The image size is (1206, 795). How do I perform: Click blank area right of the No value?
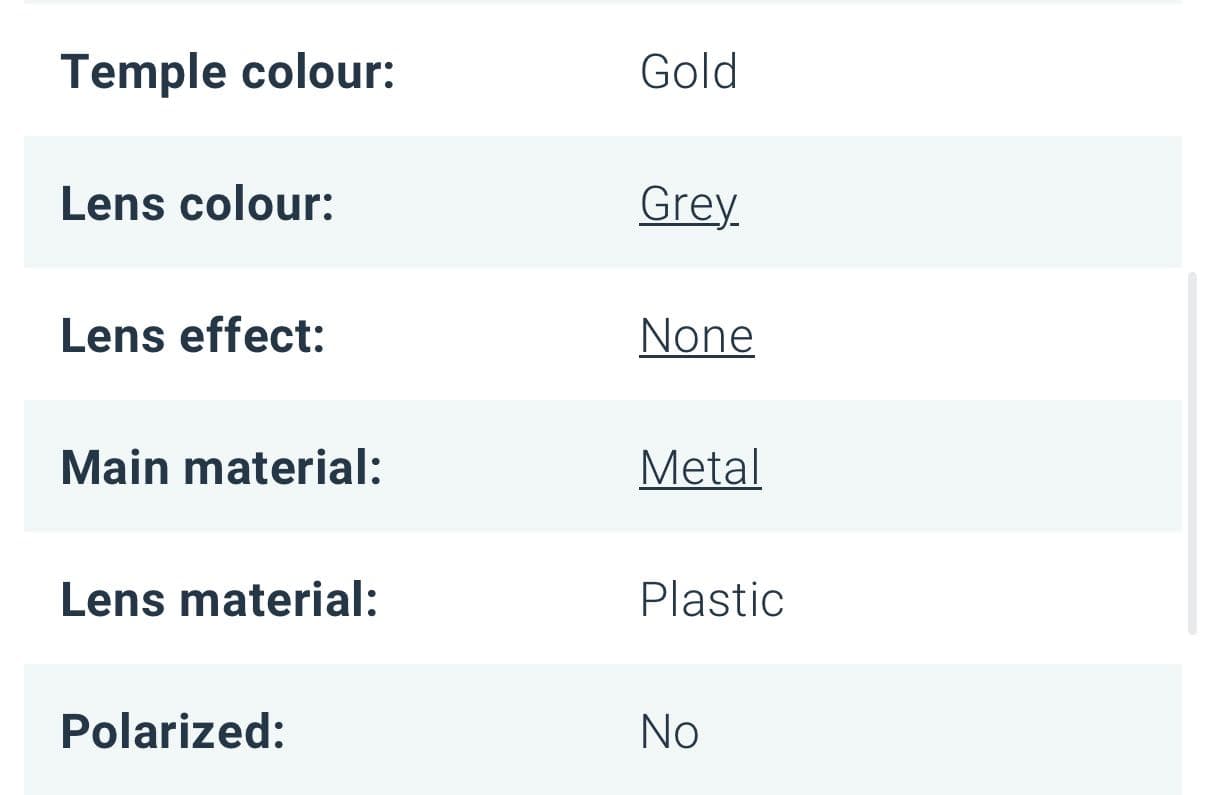click(x=940, y=732)
